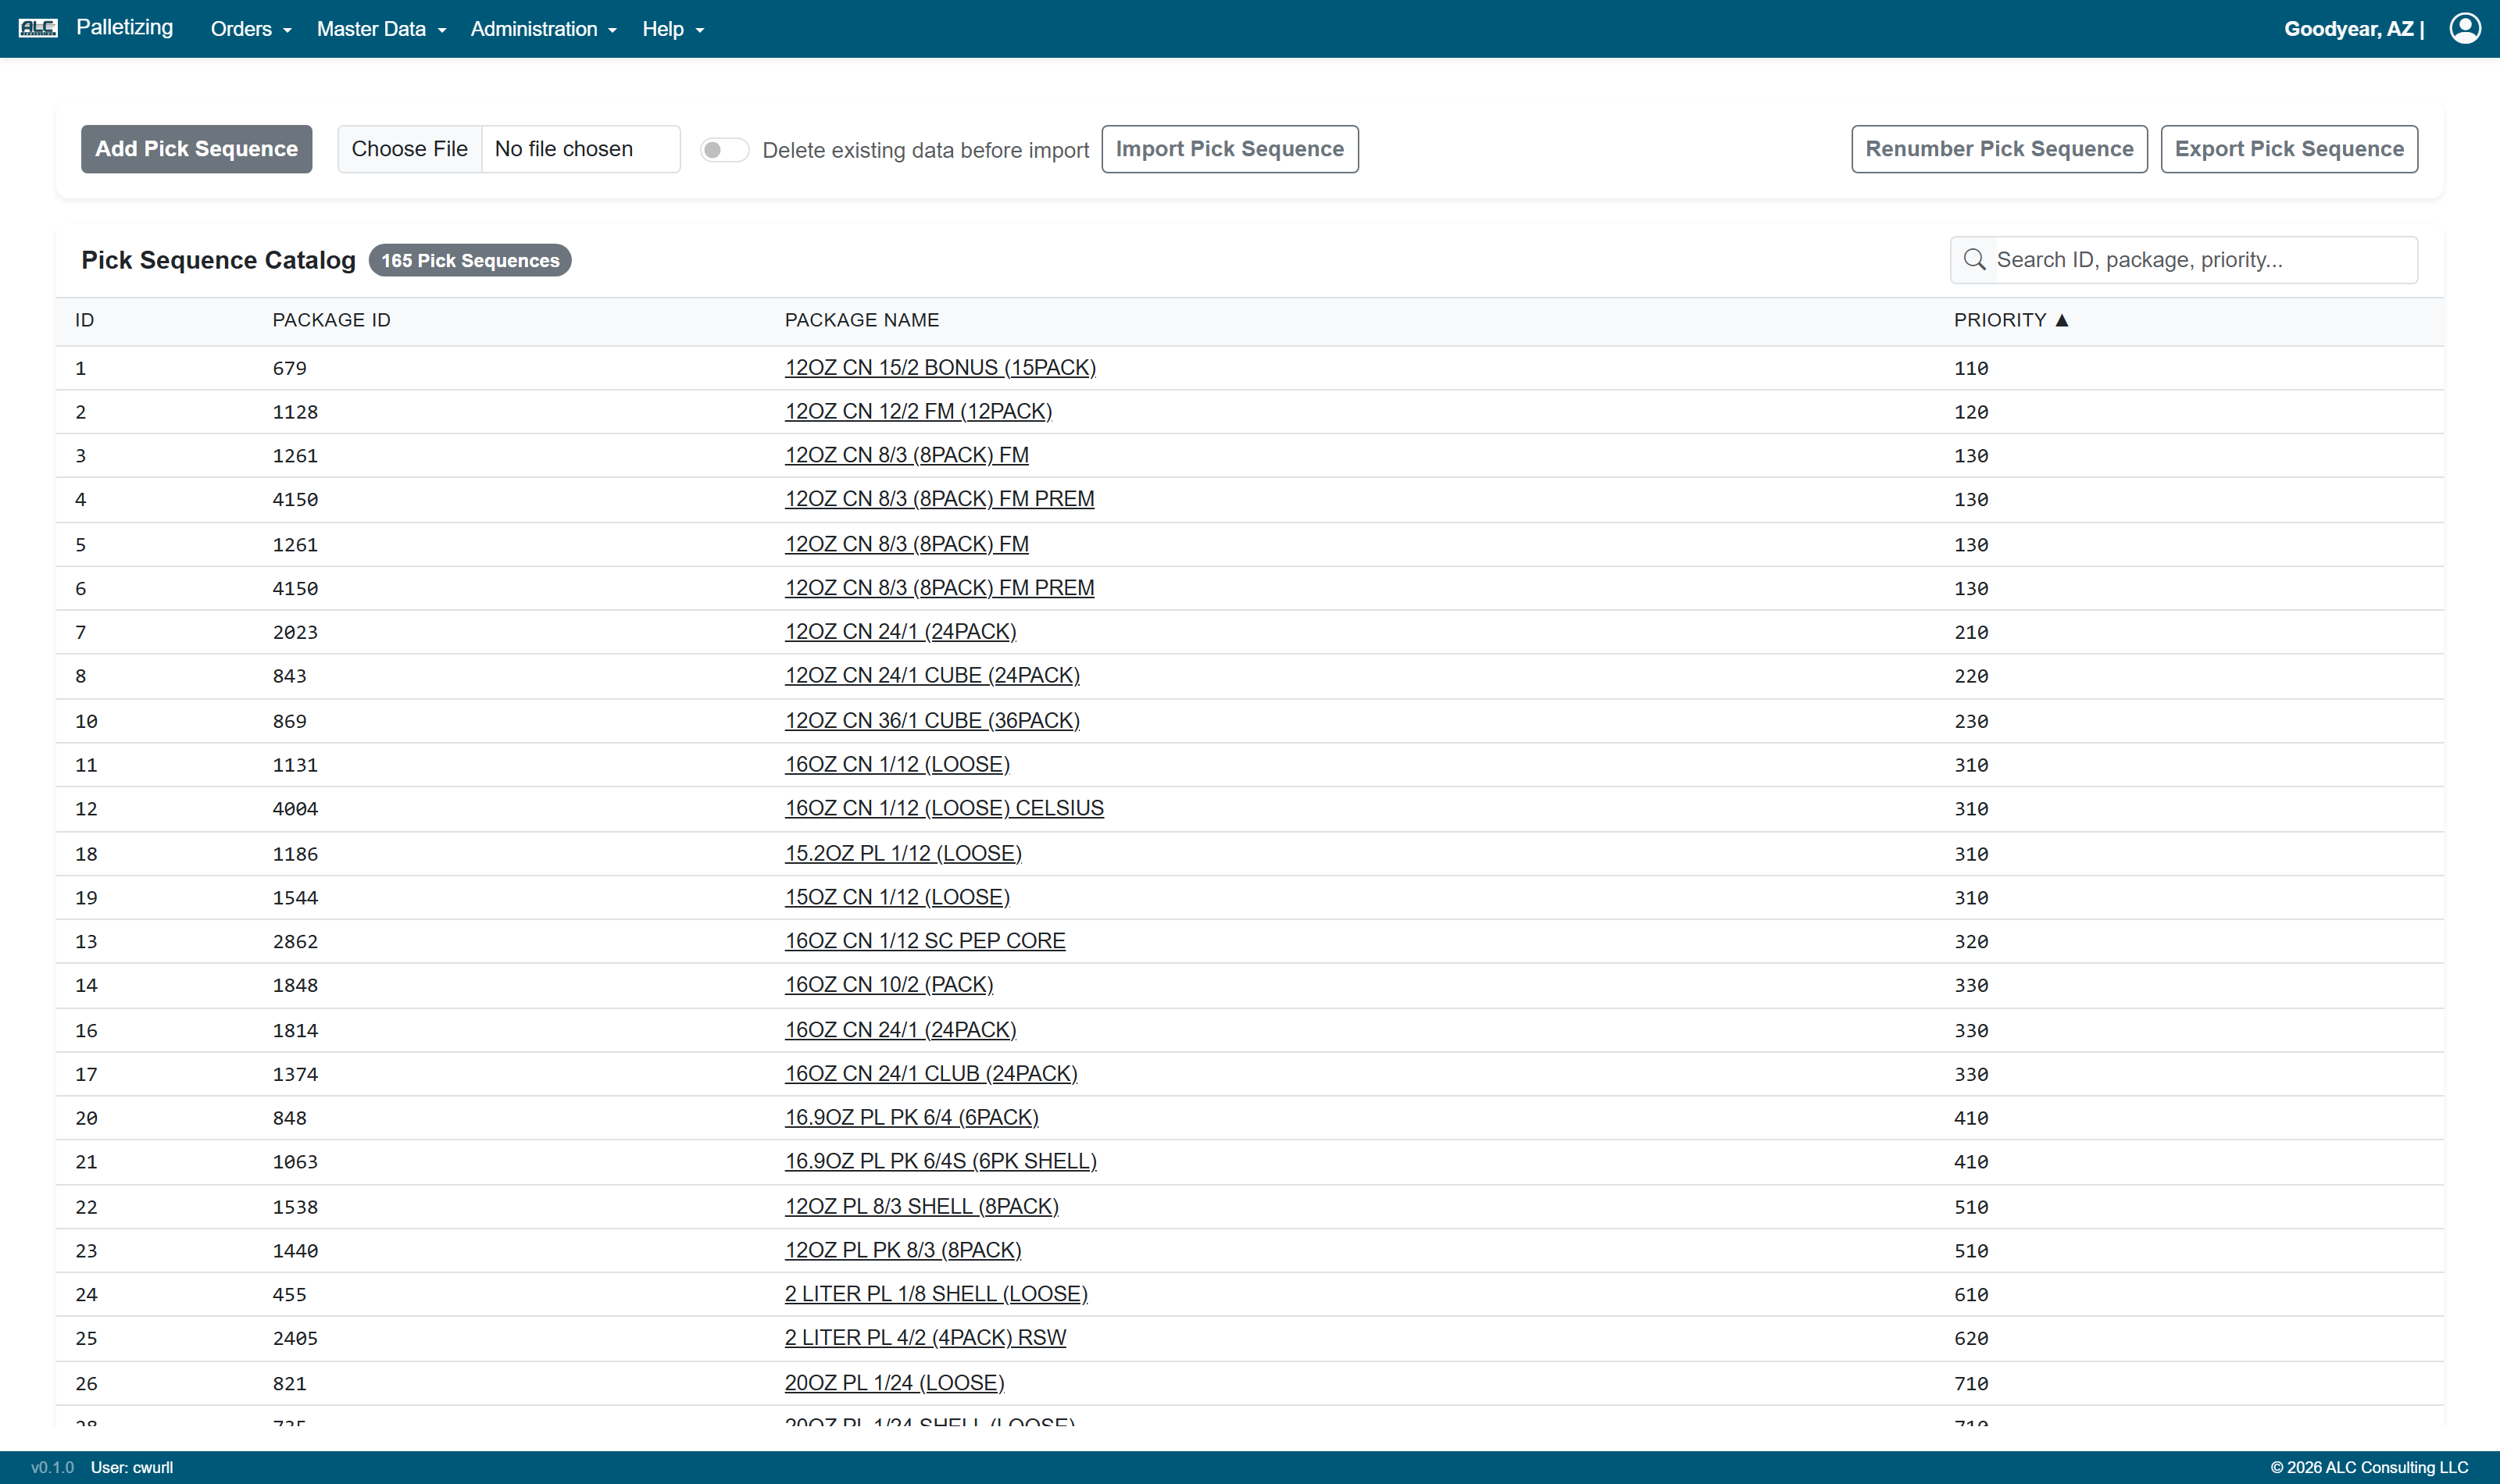Open the Orders dropdown menu

pyautogui.click(x=251, y=29)
